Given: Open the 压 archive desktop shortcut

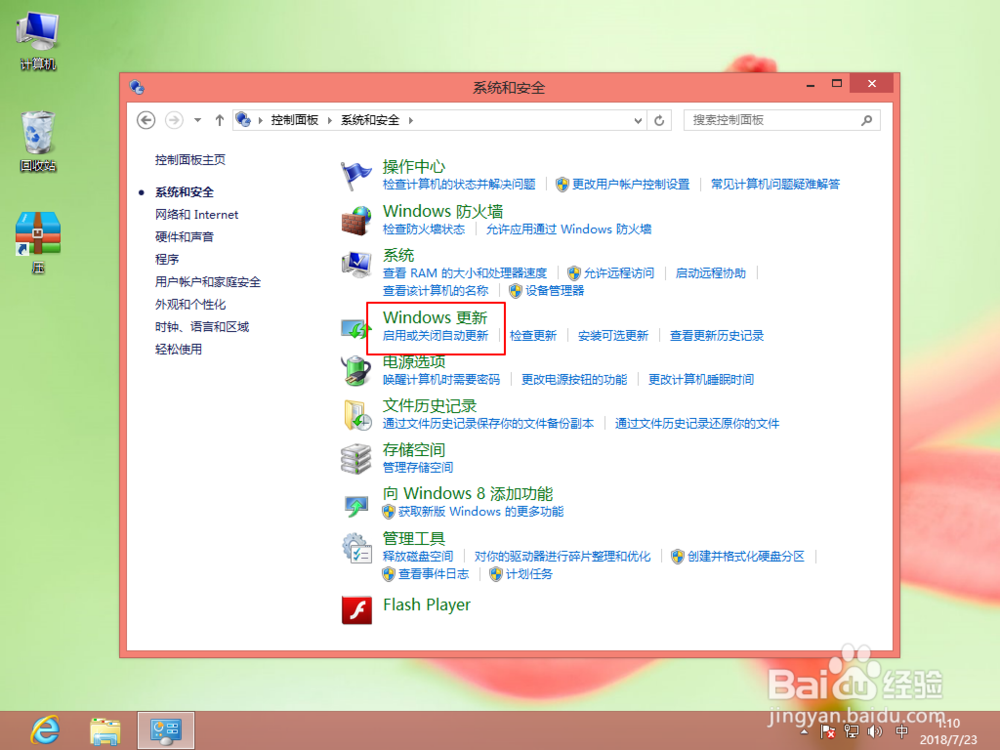Looking at the screenshot, I should [38, 244].
